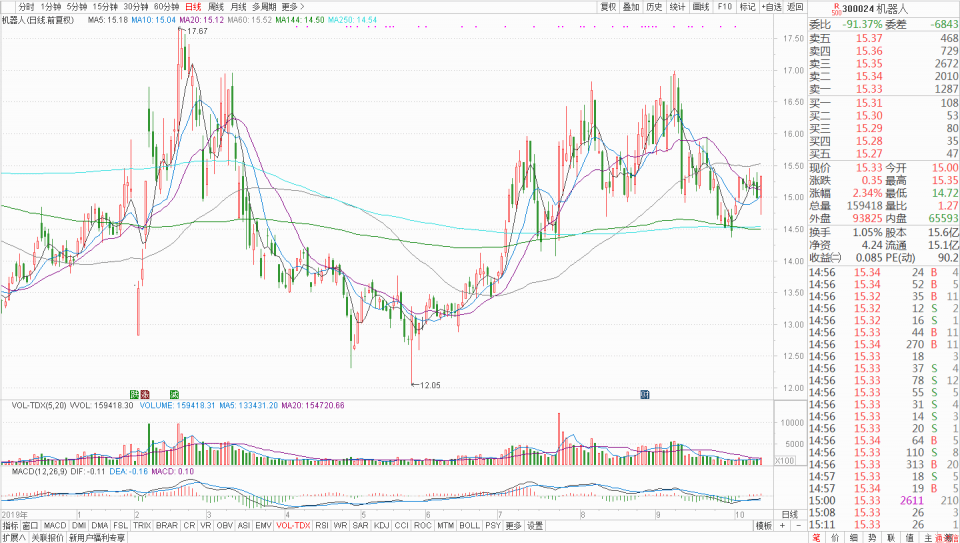Click the minus zoom-out button beside 模板

pyautogui.click(x=797, y=525)
